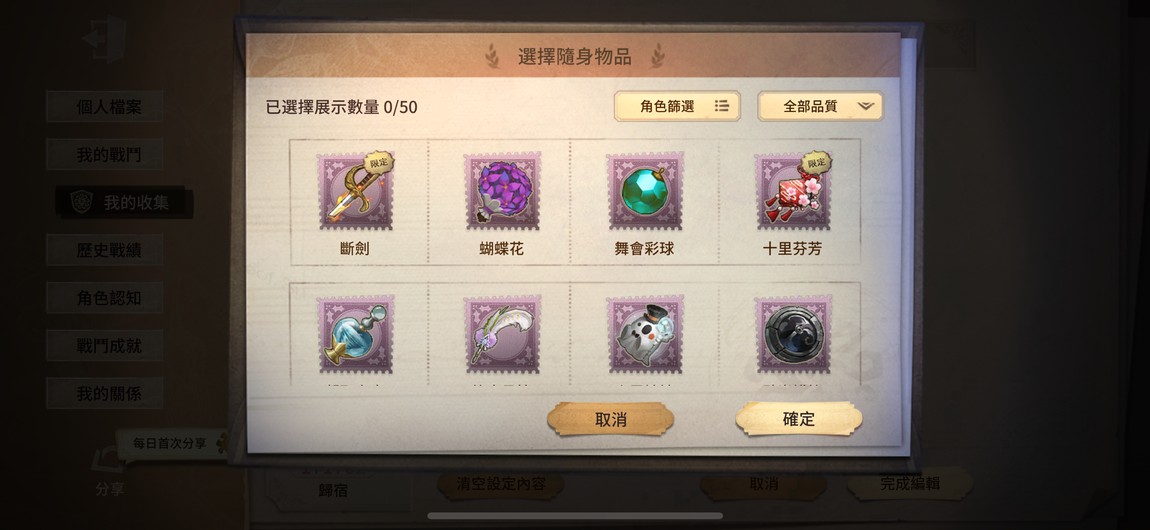Click the exit door icon top-left
Image resolution: width=1150 pixels, height=530 pixels.
[x=104, y=38]
